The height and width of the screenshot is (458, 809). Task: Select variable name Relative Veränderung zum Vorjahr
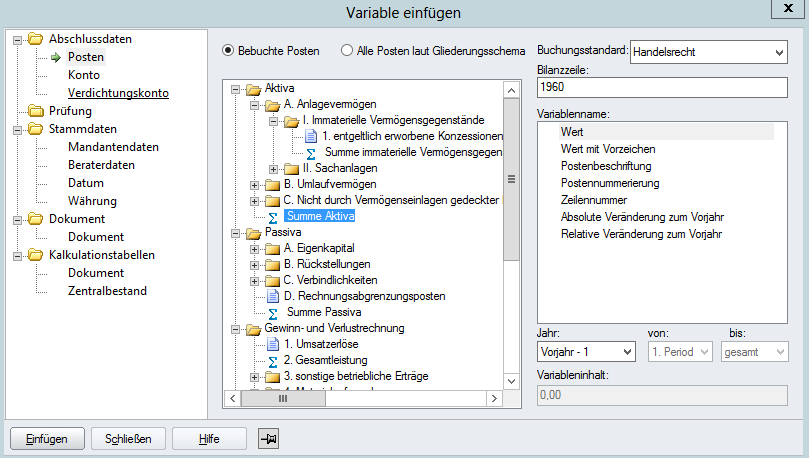[x=641, y=234]
